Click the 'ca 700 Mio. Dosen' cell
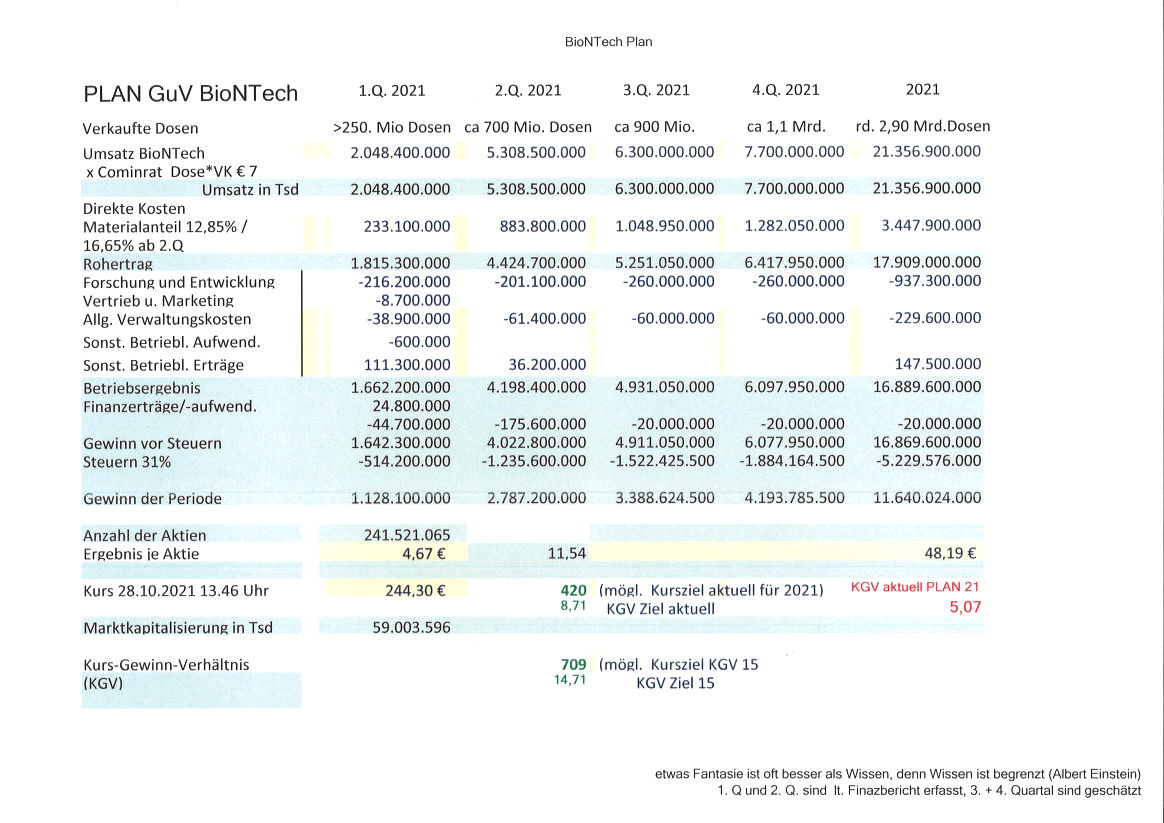Viewport: 1164px width, 823px height. (x=528, y=127)
